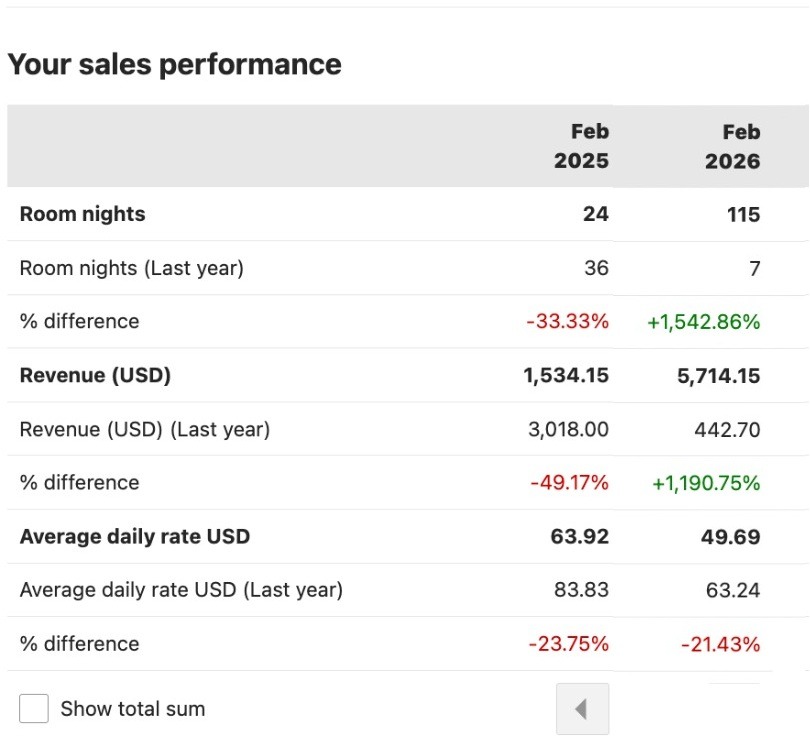Enable the Show total sum checkbox
The image size is (810, 750).
click(35, 708)
